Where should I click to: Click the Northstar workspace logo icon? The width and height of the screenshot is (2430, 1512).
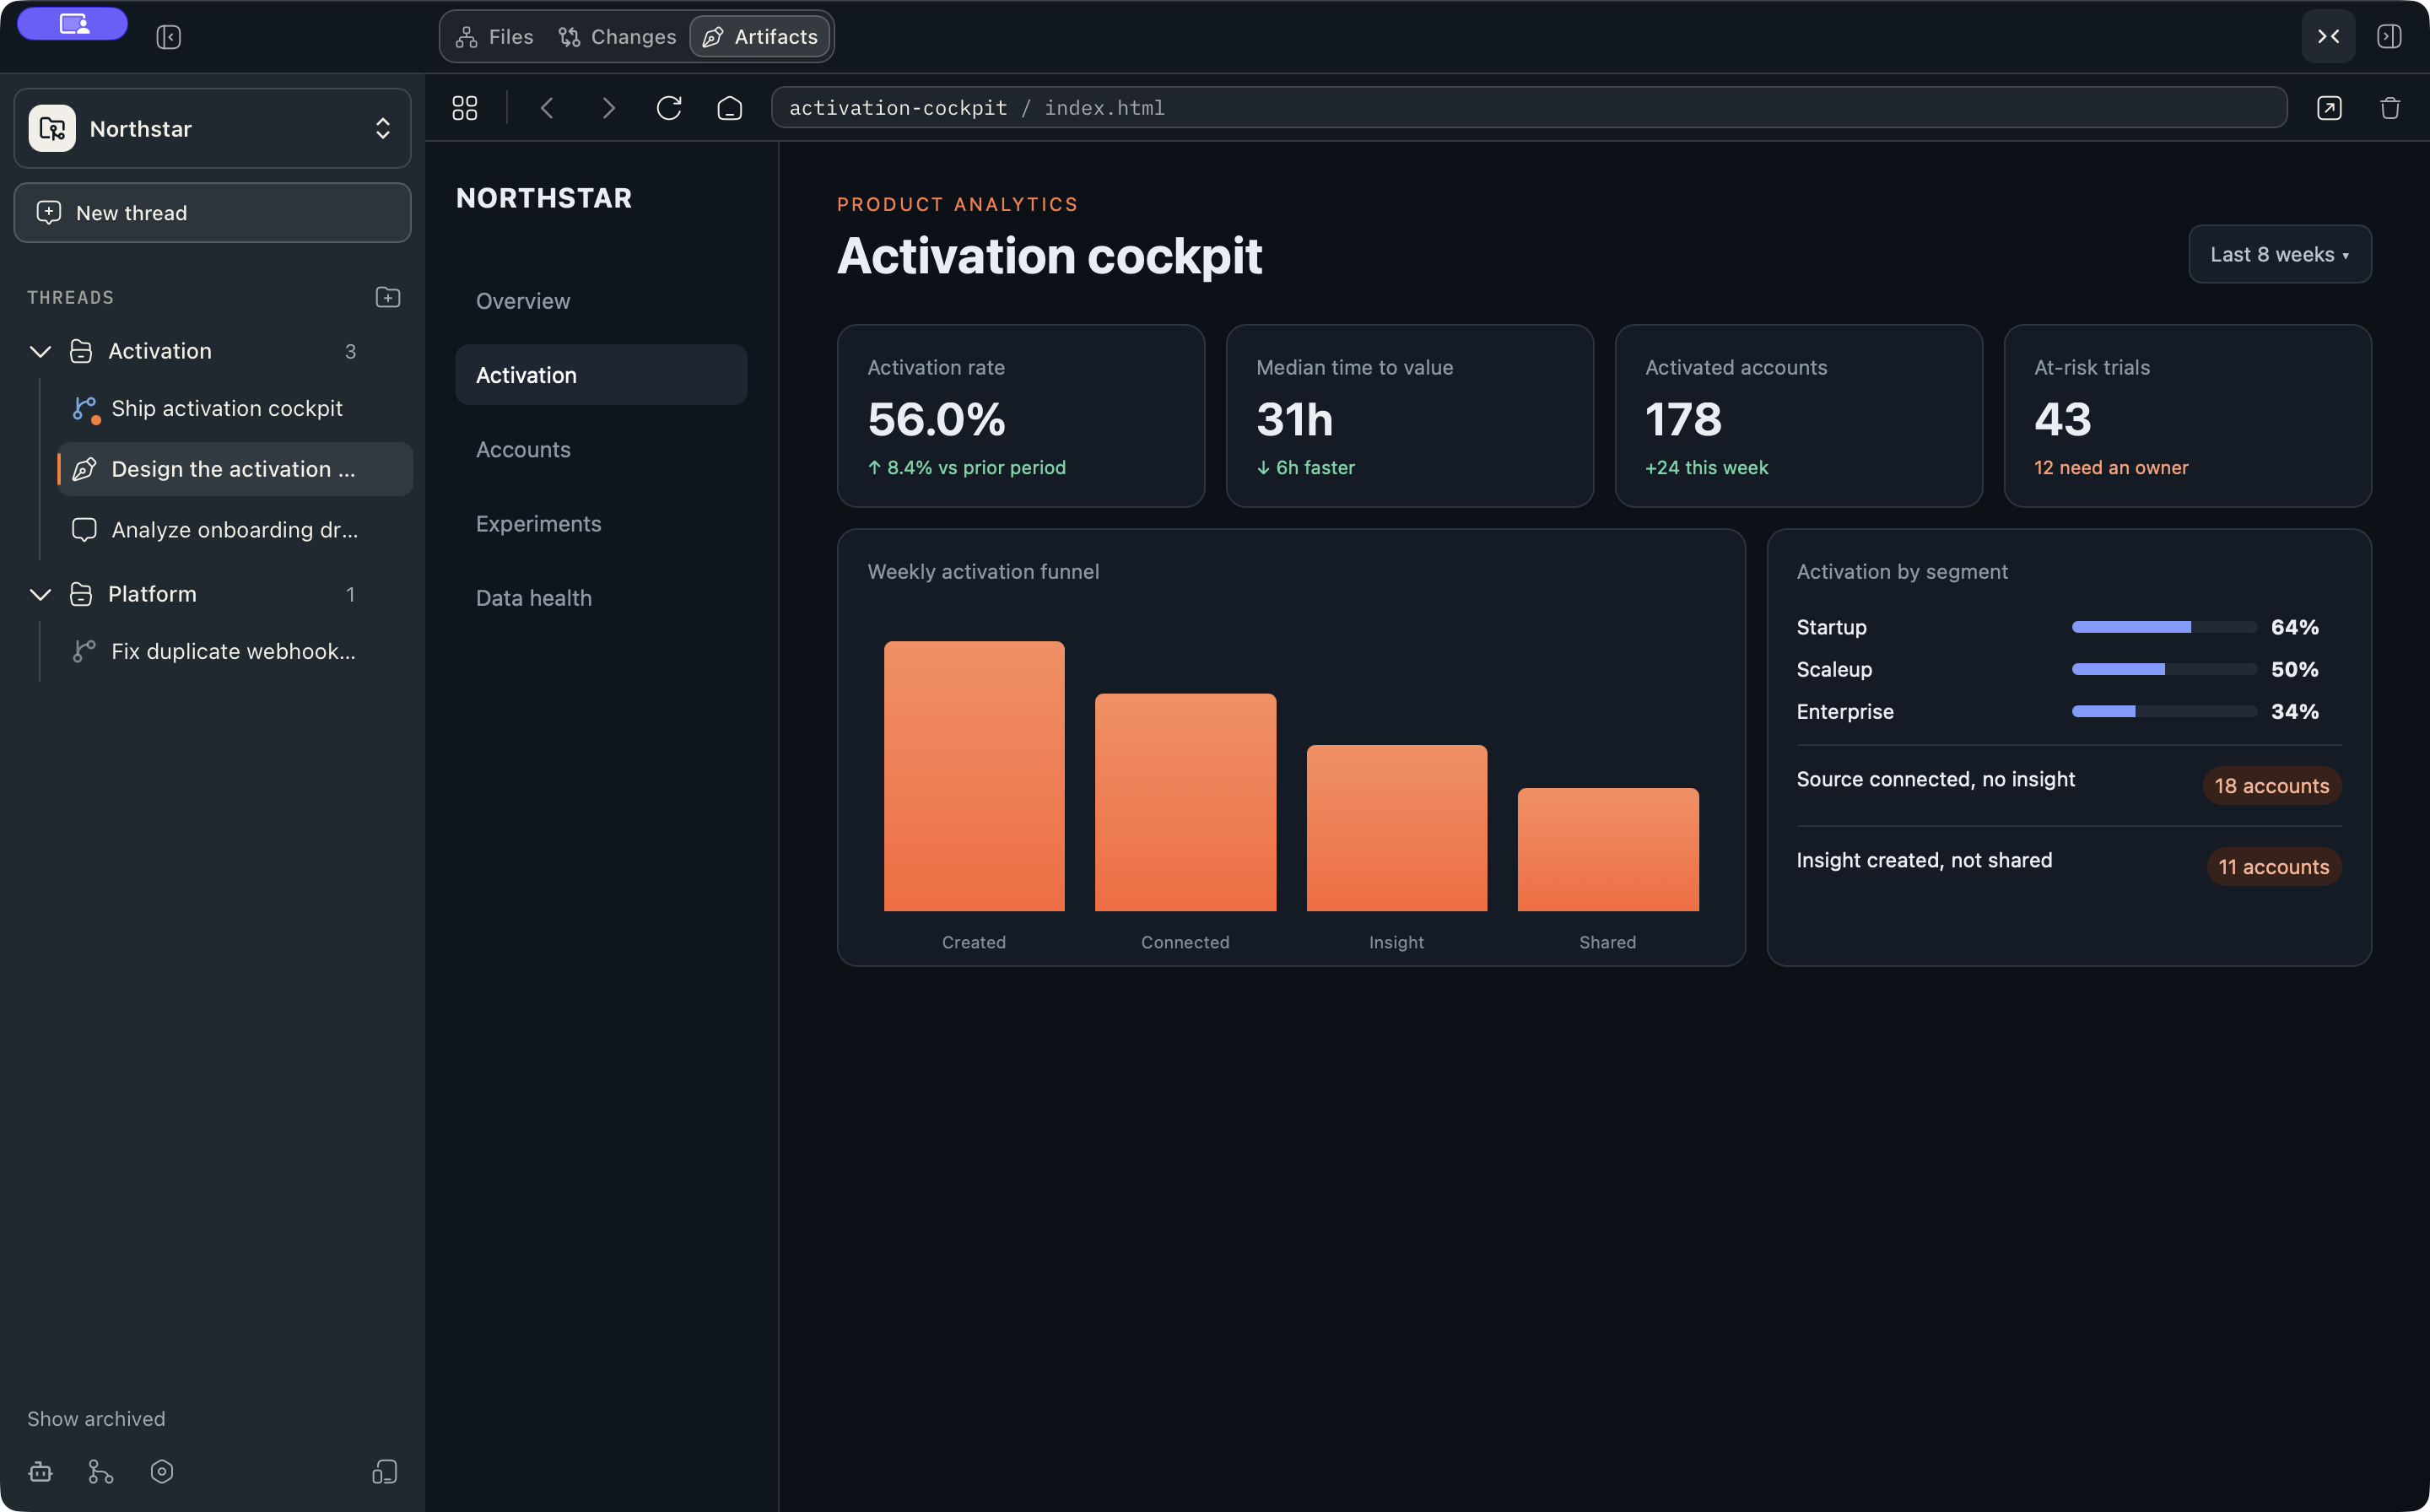point(52,129)
